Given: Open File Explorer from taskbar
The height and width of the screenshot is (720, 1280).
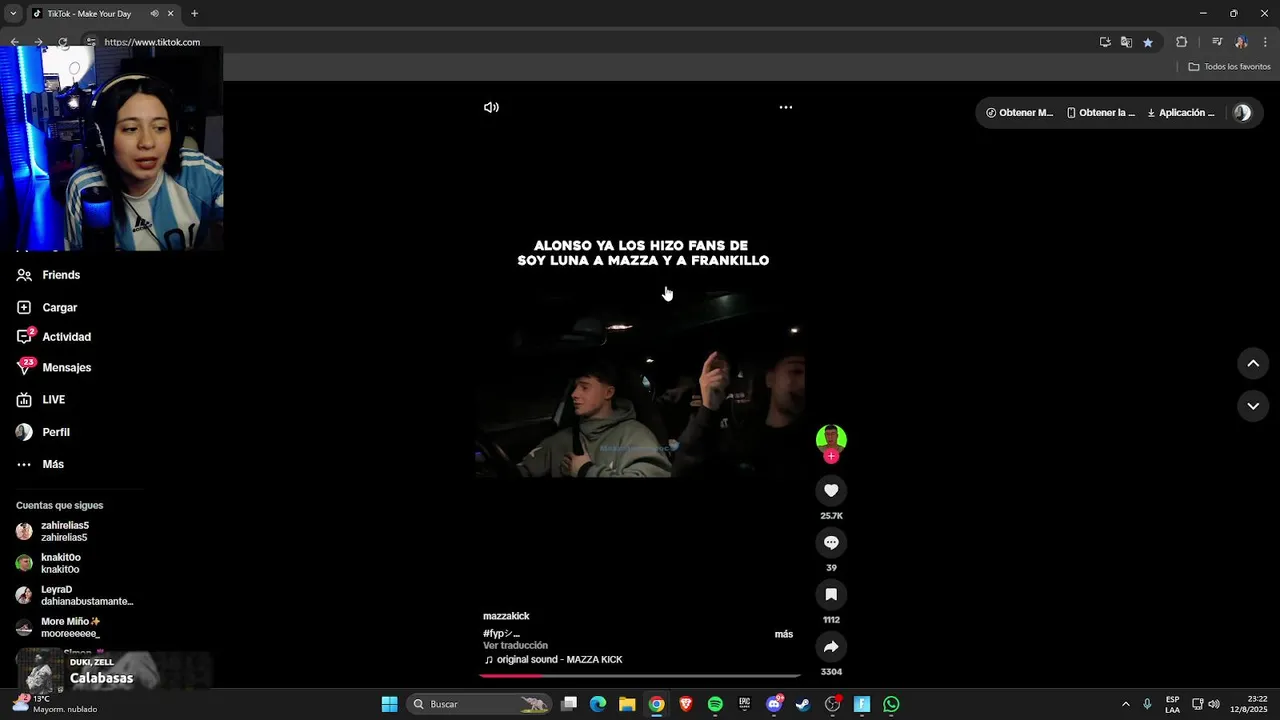Looking at the screenshot, I should point(627,704).
